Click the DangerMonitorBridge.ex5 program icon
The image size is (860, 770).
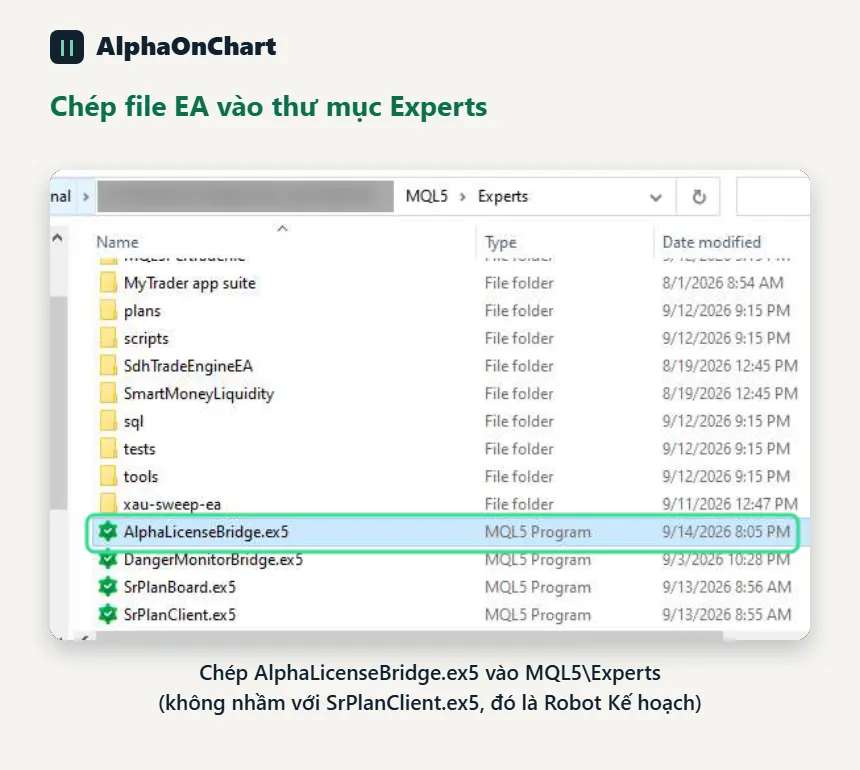(x=108, y=559)
